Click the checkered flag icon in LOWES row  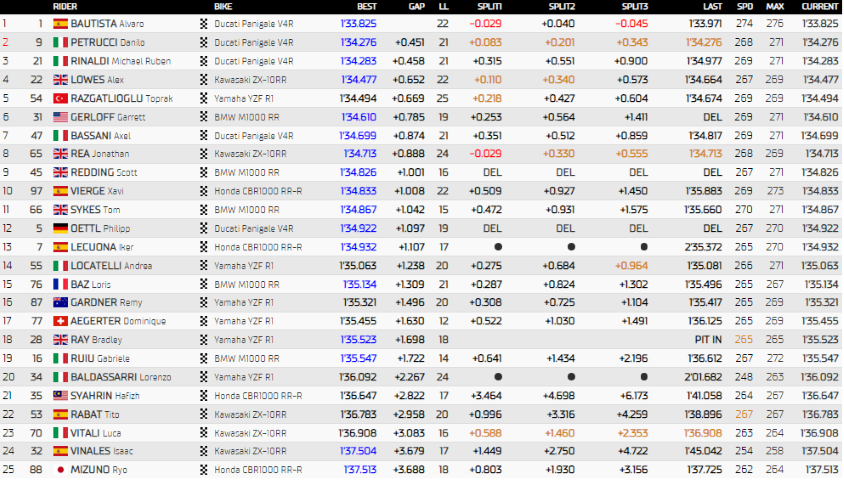pos(203,80)
